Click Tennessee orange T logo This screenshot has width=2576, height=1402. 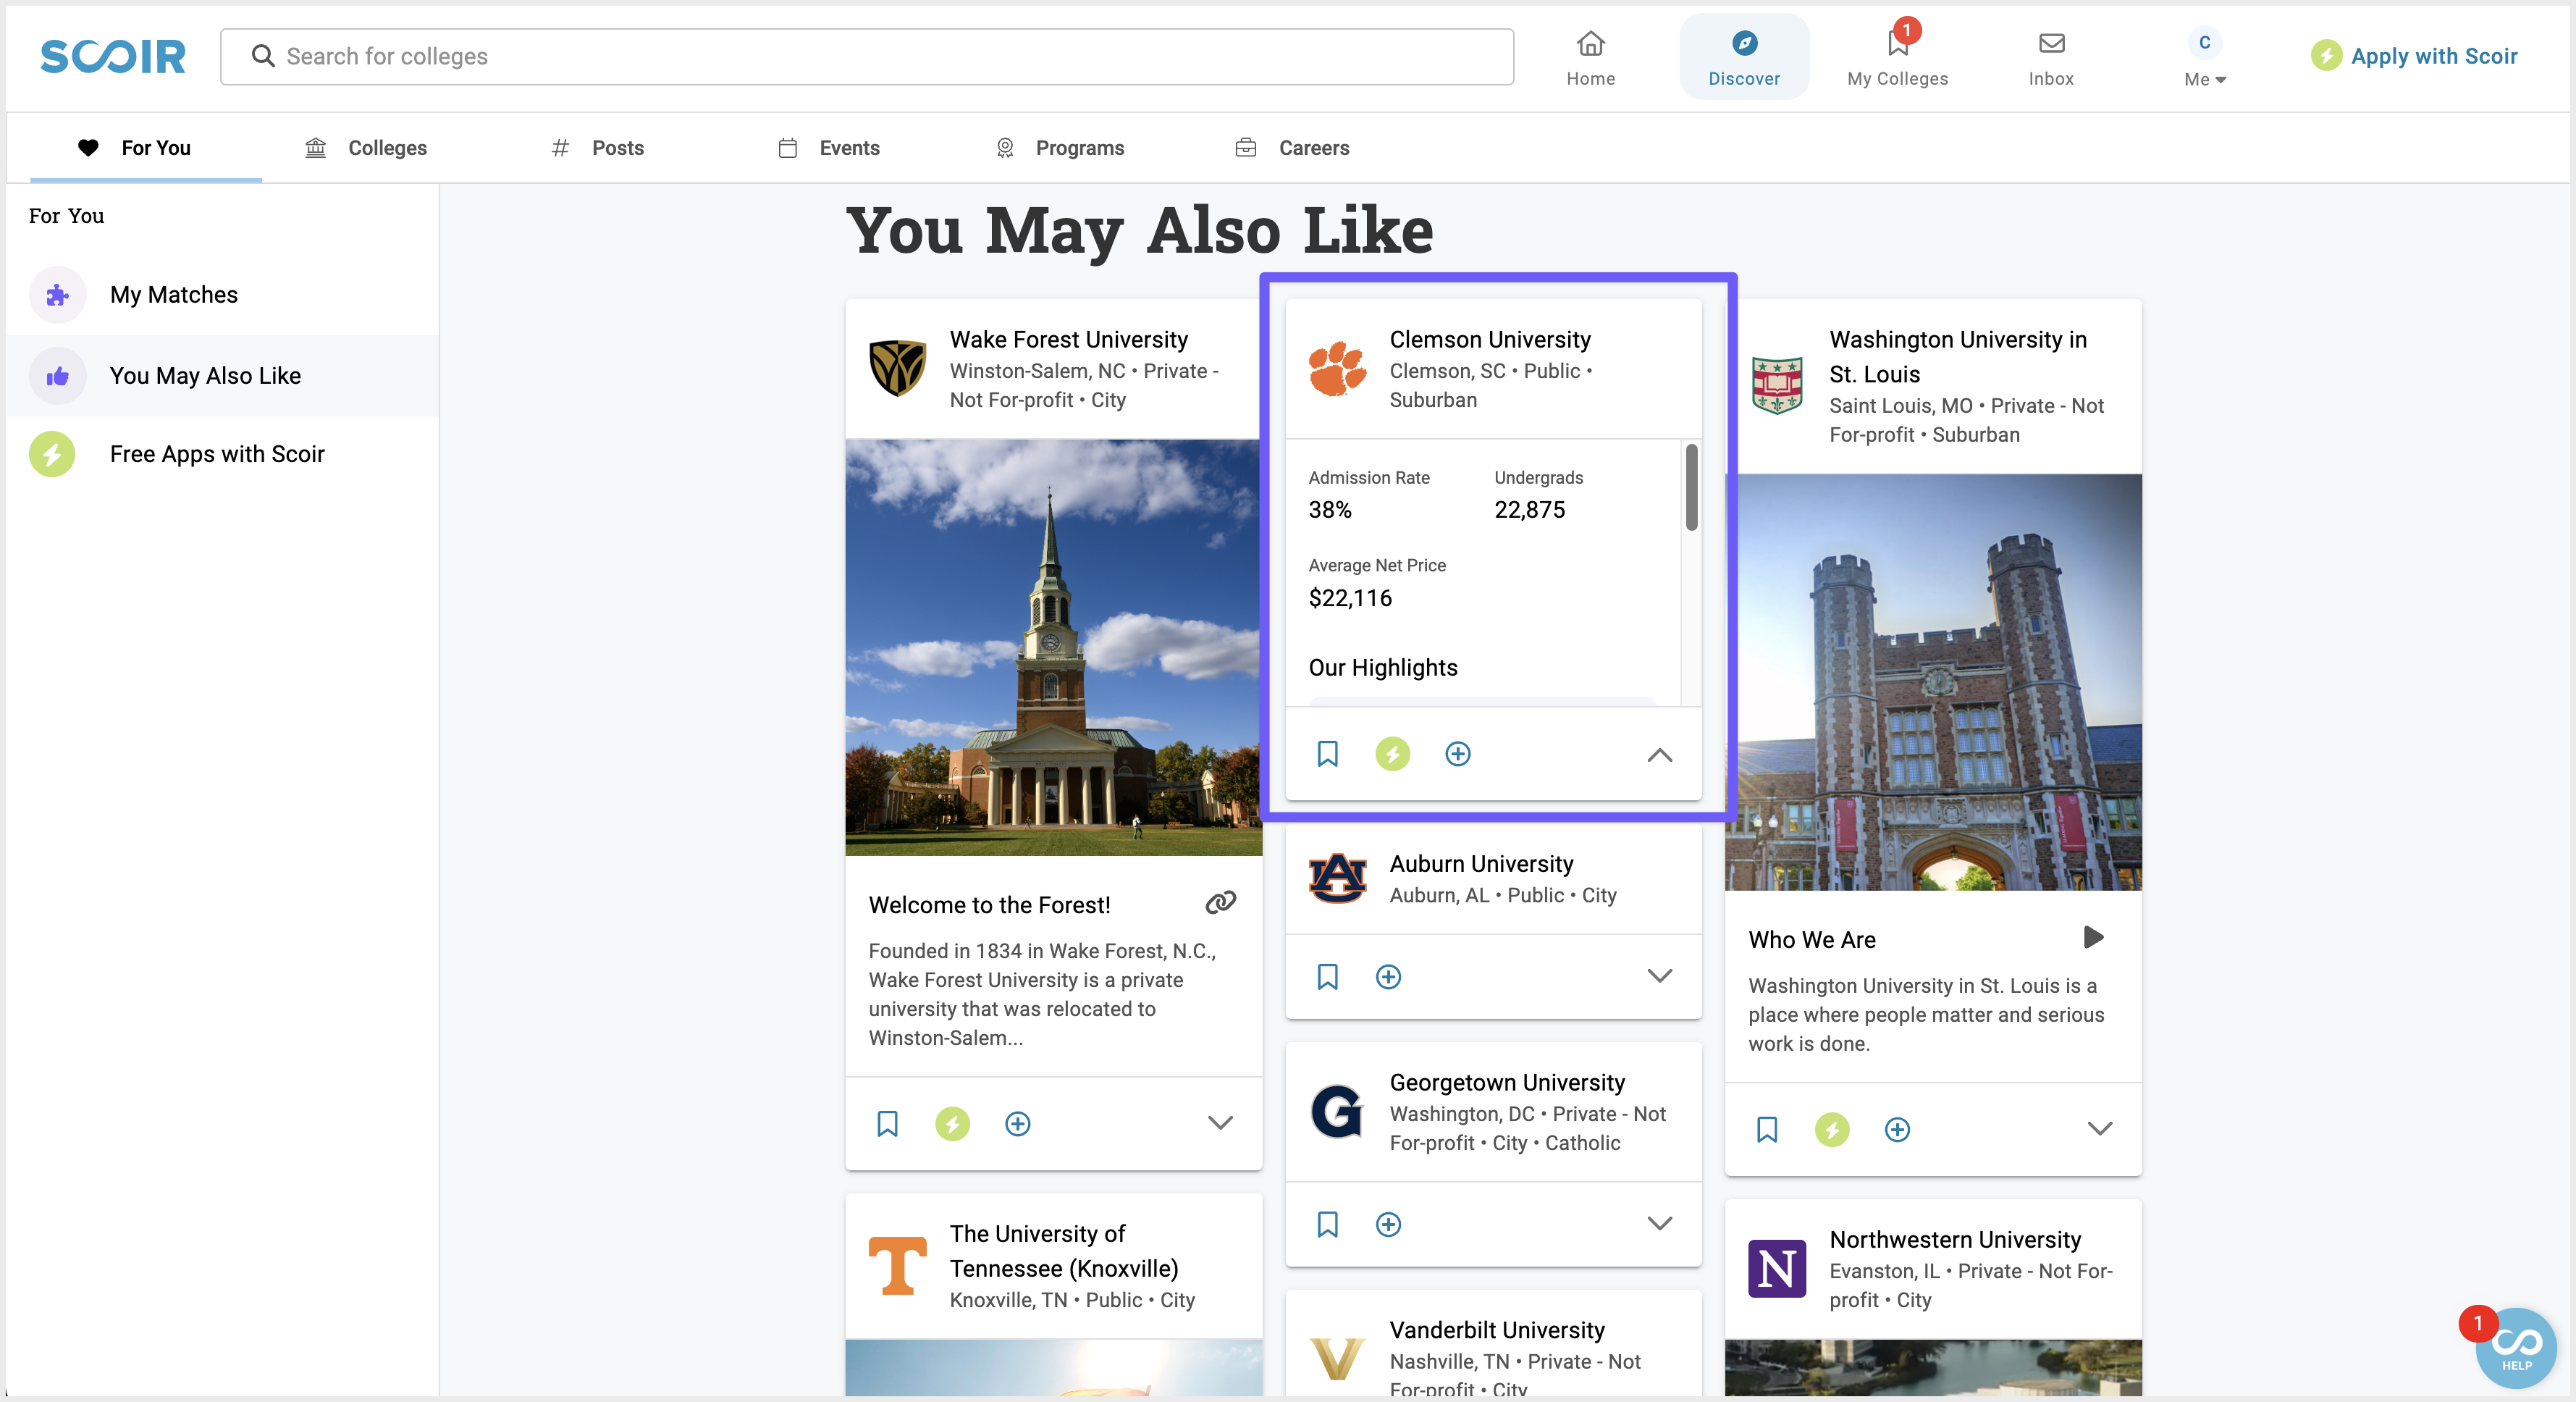point(897,1266)
